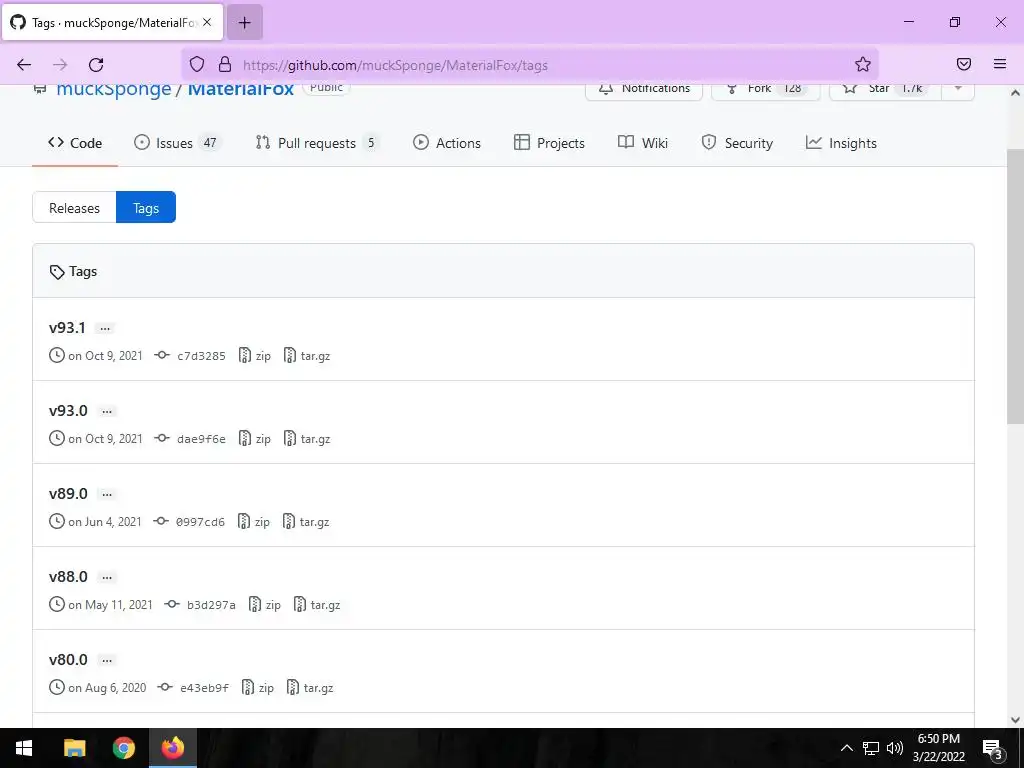Screen dimensions: 1024x768
Task: Open the Projects tab
Action: (x=549, y=143)
